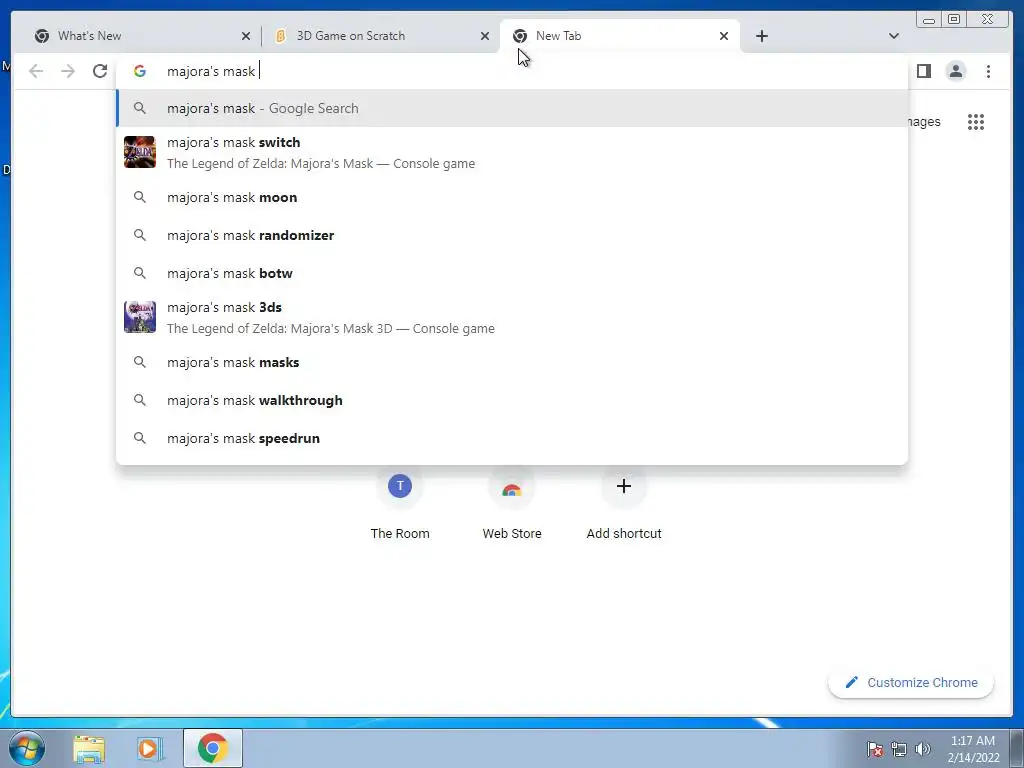Click Customize Chrome button
1024x768 pixels.
pyautogui.click(x=911, y=682)
